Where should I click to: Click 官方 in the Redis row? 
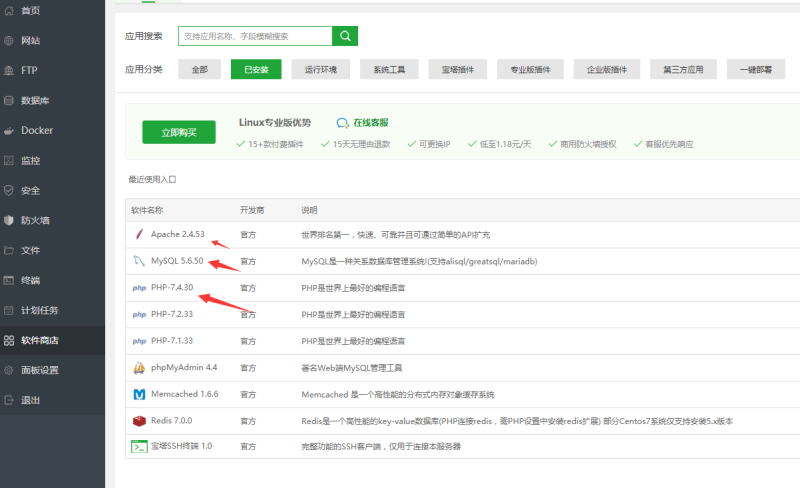tap(248, 421)
